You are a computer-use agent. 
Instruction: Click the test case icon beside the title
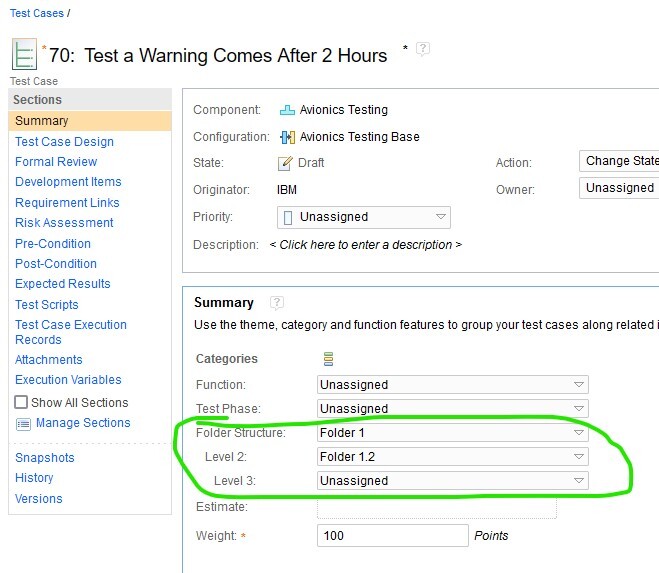pyautogui.click(x=24, y=55)
